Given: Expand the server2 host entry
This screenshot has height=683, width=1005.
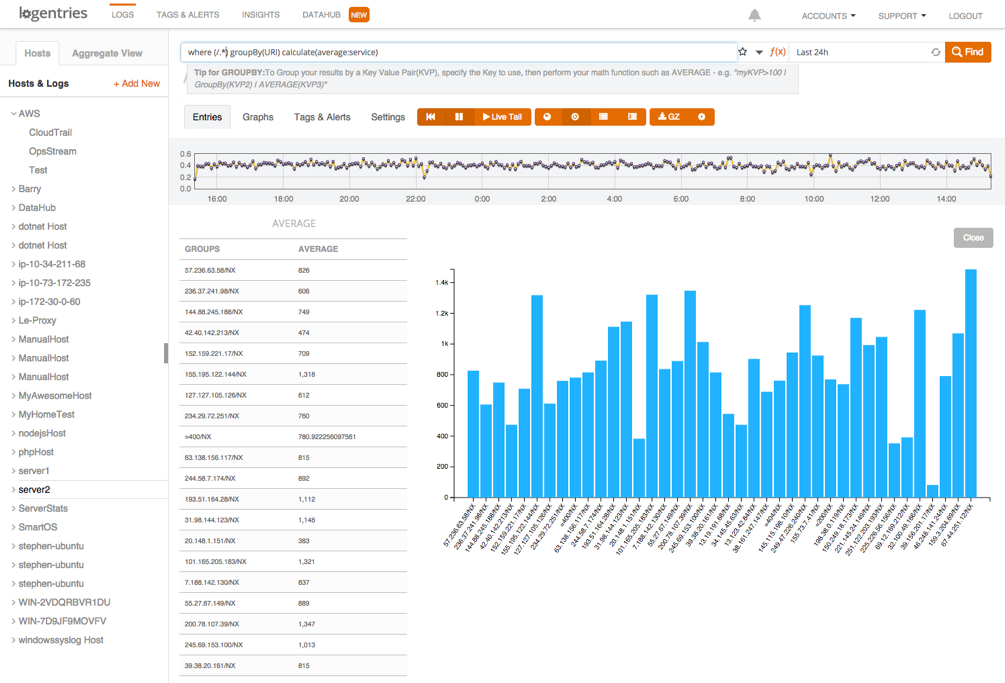Looking at the screenshot, I should tap(14, 490).
